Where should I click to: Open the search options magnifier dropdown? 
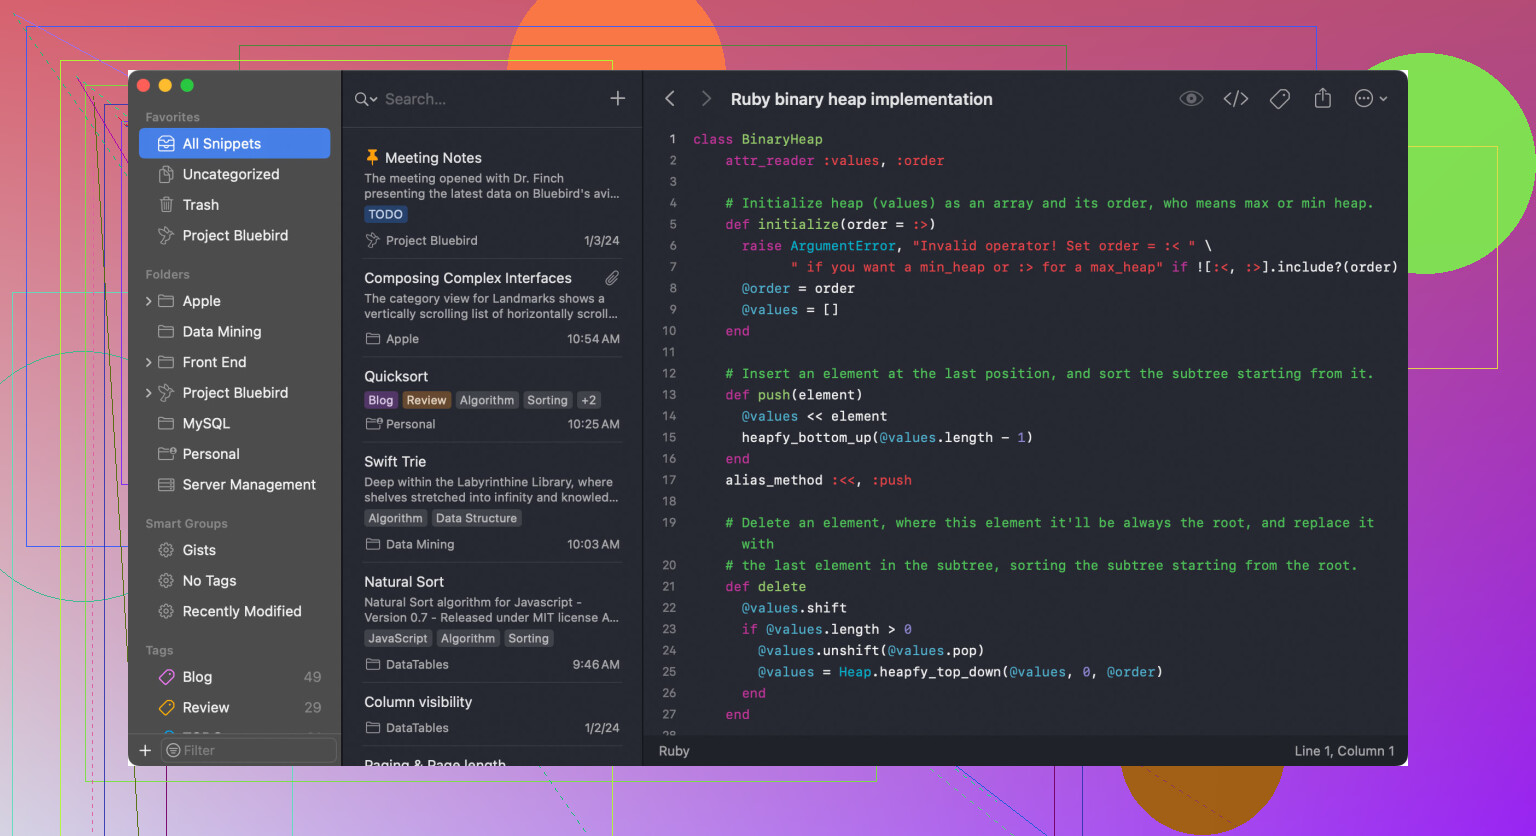[365, 99]
